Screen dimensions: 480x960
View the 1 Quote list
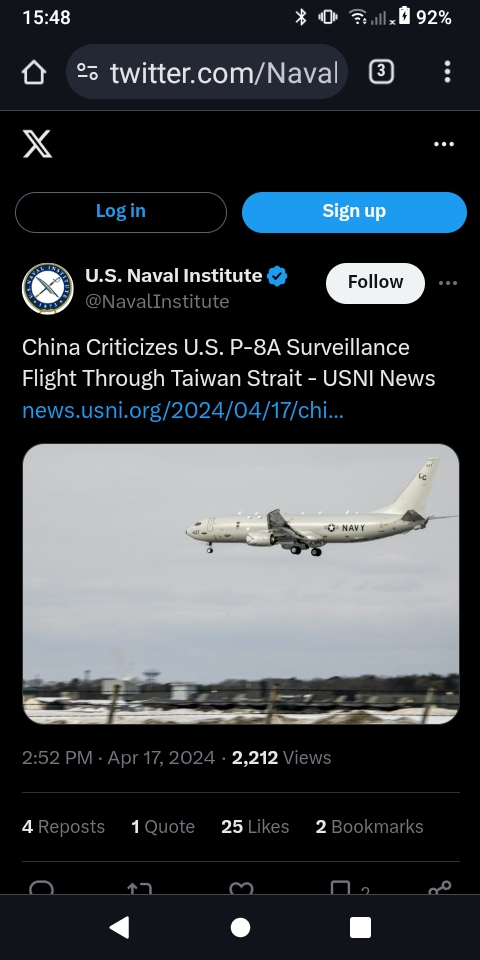point(163,827)
